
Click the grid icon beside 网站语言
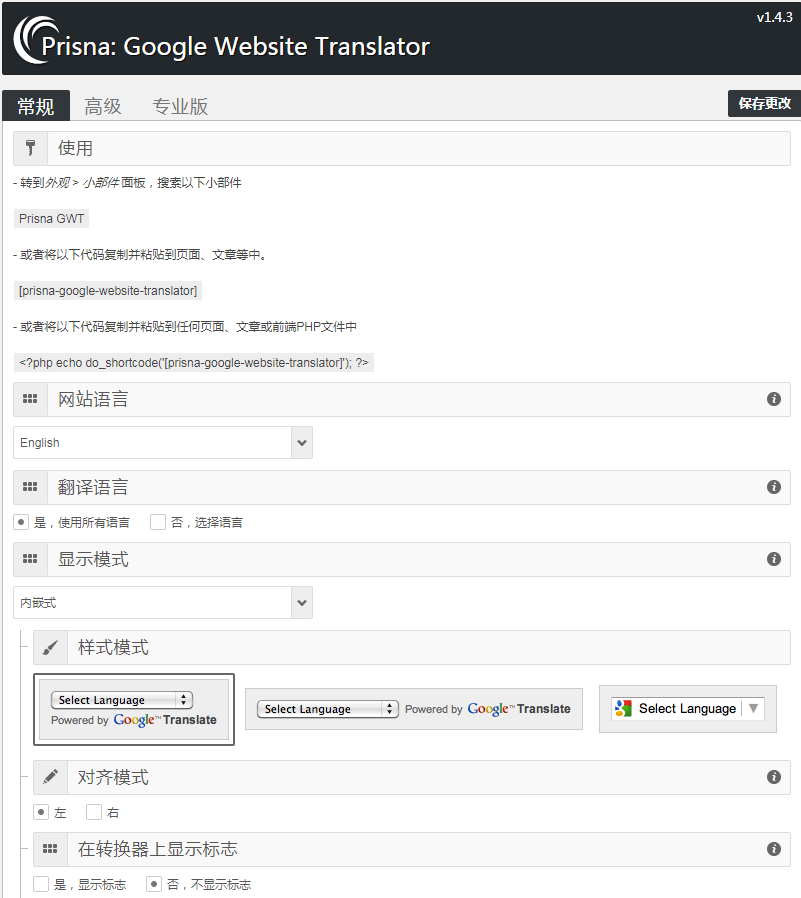click(30, 399)
